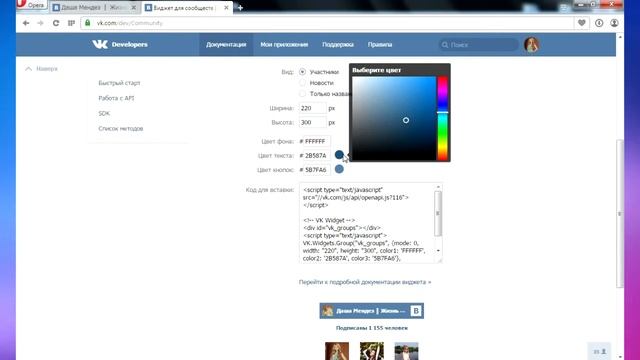Edit the Цвет кнопок 5B7FA6 field

[315, 170]
